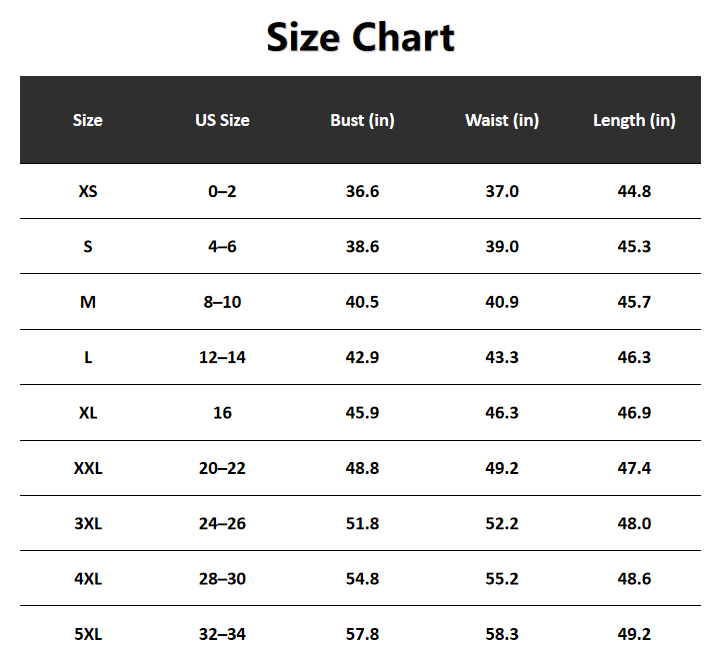
Task: Click length value 49.2 in 5XL row
Action: pyautogui.click(x=634, y=634)
